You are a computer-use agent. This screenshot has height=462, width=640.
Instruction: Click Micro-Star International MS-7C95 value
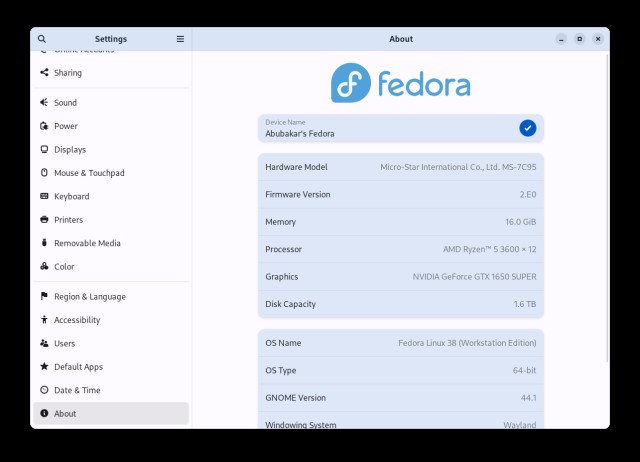[458, 167]
